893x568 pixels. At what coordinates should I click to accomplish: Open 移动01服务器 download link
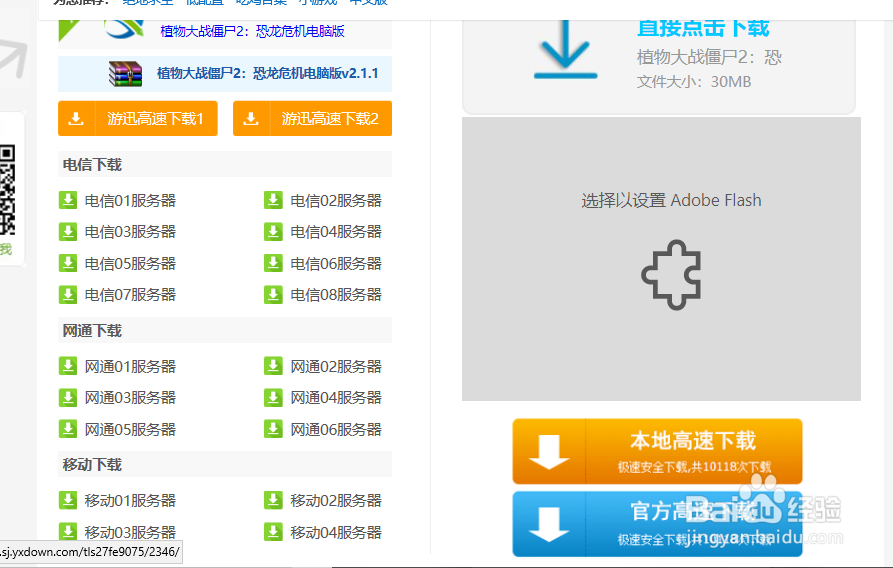pyautogui.click(x=130, y=500)
